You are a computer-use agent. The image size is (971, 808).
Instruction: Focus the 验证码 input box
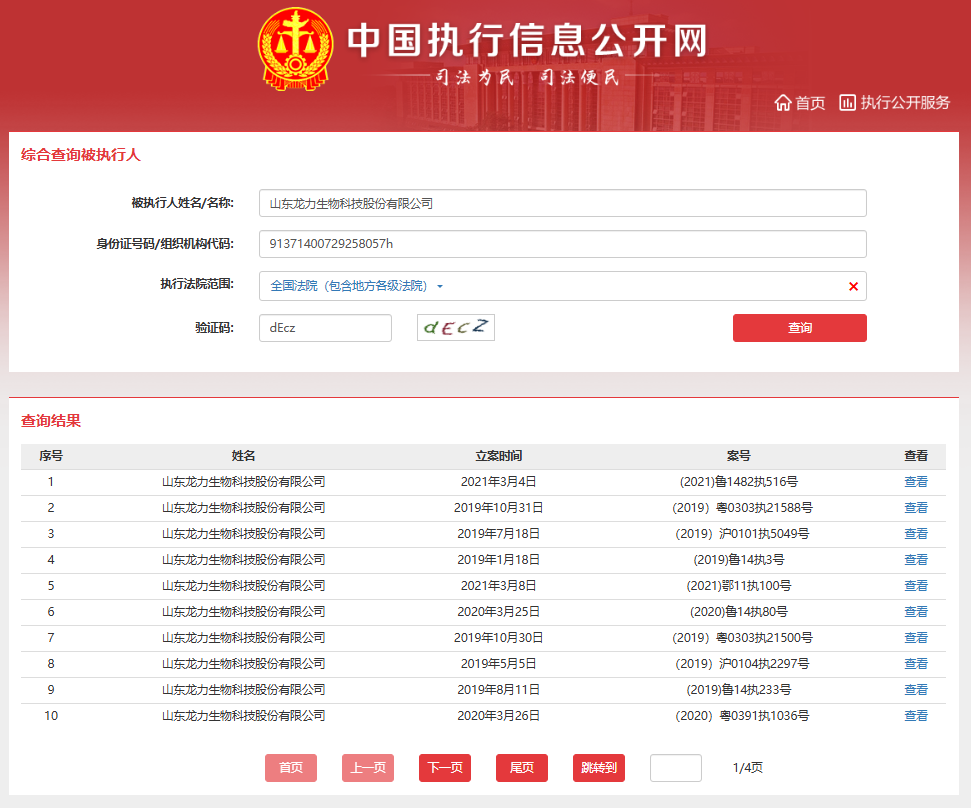coord(325,328)
